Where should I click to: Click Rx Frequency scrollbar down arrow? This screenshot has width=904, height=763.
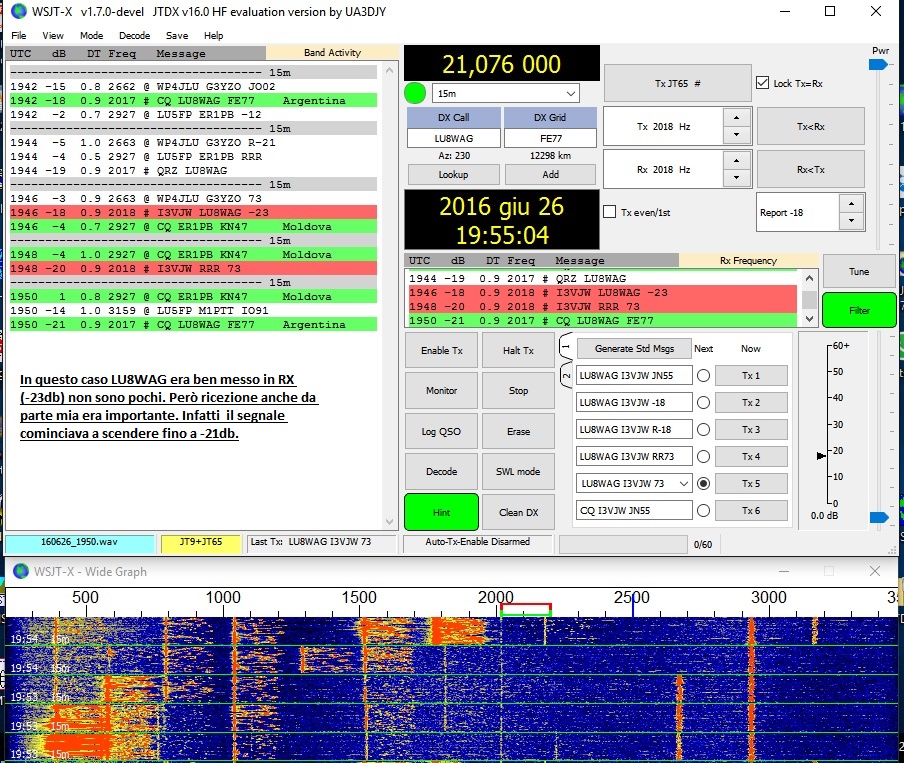click(809, 318)
